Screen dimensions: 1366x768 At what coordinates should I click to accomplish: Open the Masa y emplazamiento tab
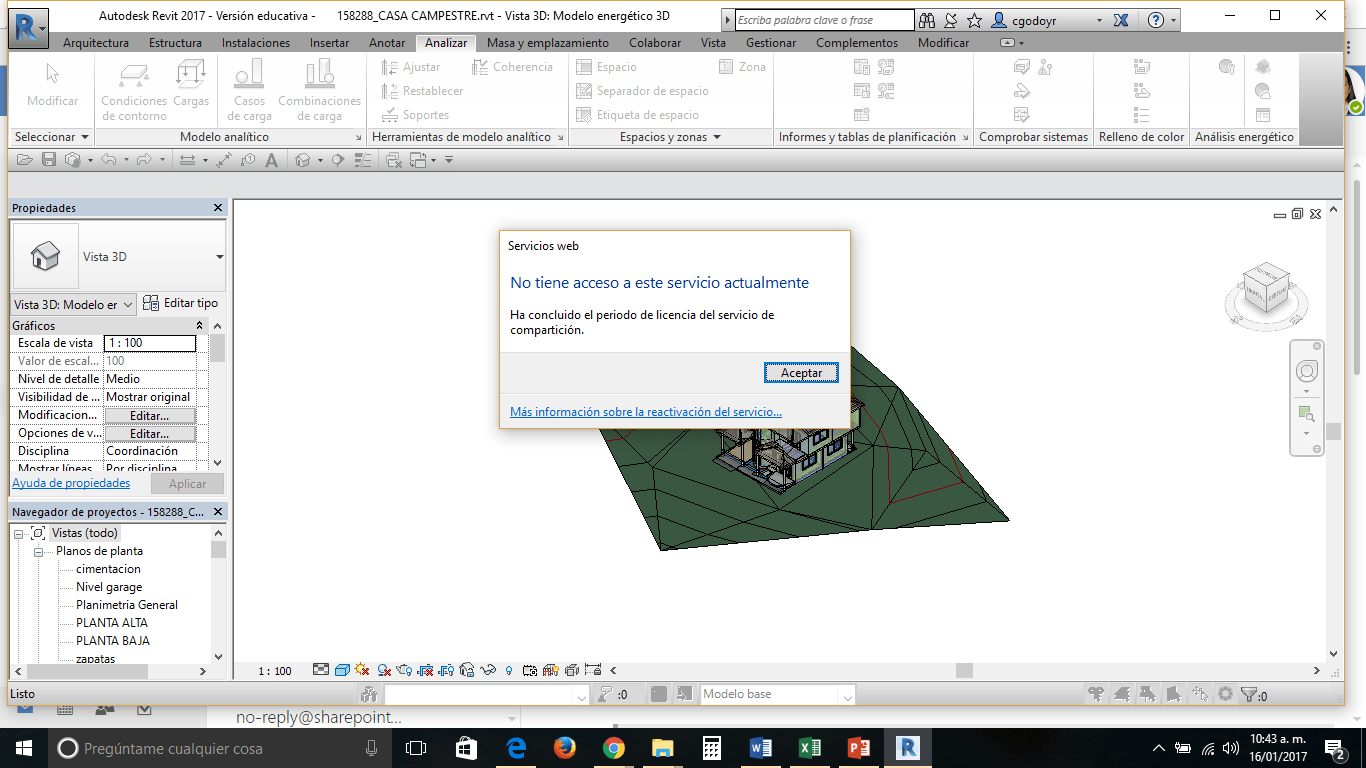click(x=548, y=43)
